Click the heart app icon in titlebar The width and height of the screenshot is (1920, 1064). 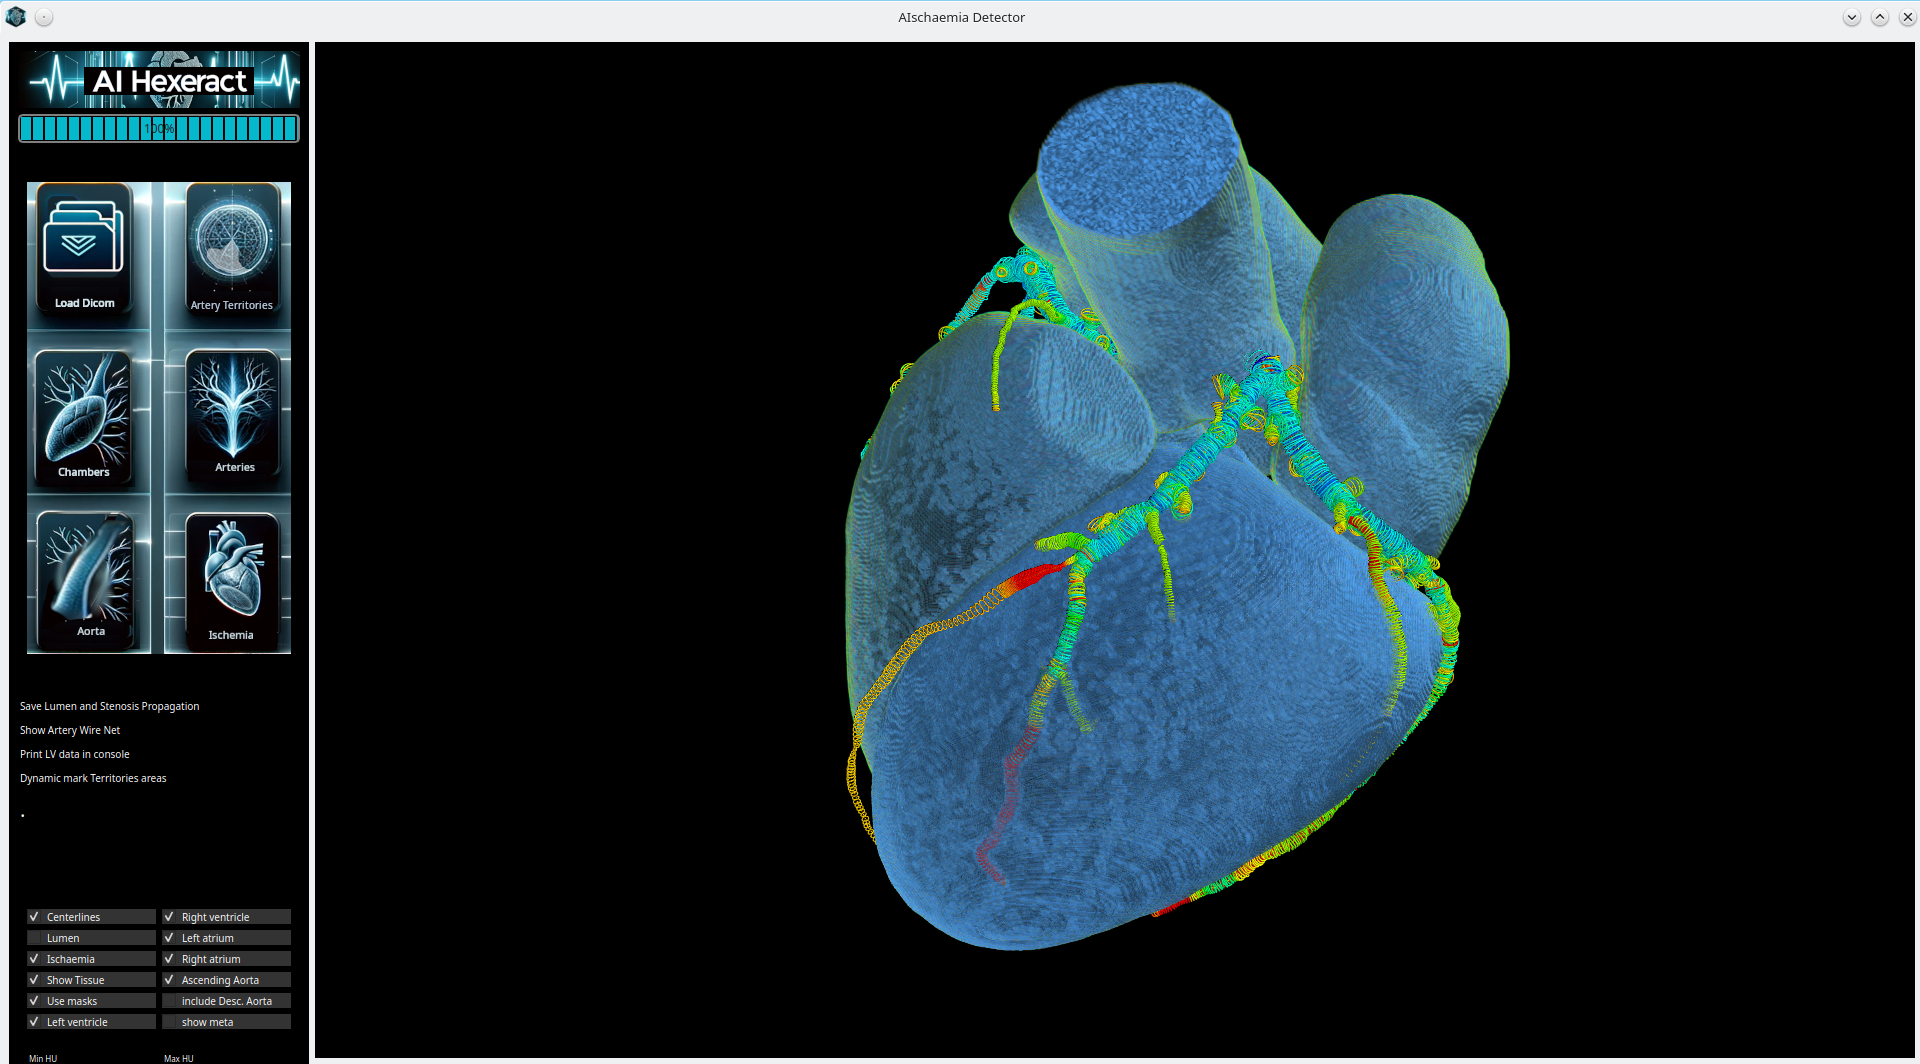click(15, 16)
